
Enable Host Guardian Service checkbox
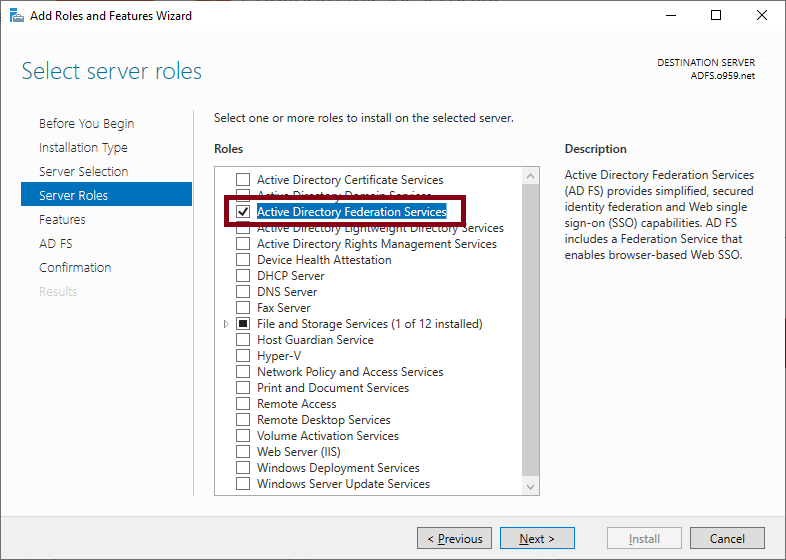click(x=243, y=340)
